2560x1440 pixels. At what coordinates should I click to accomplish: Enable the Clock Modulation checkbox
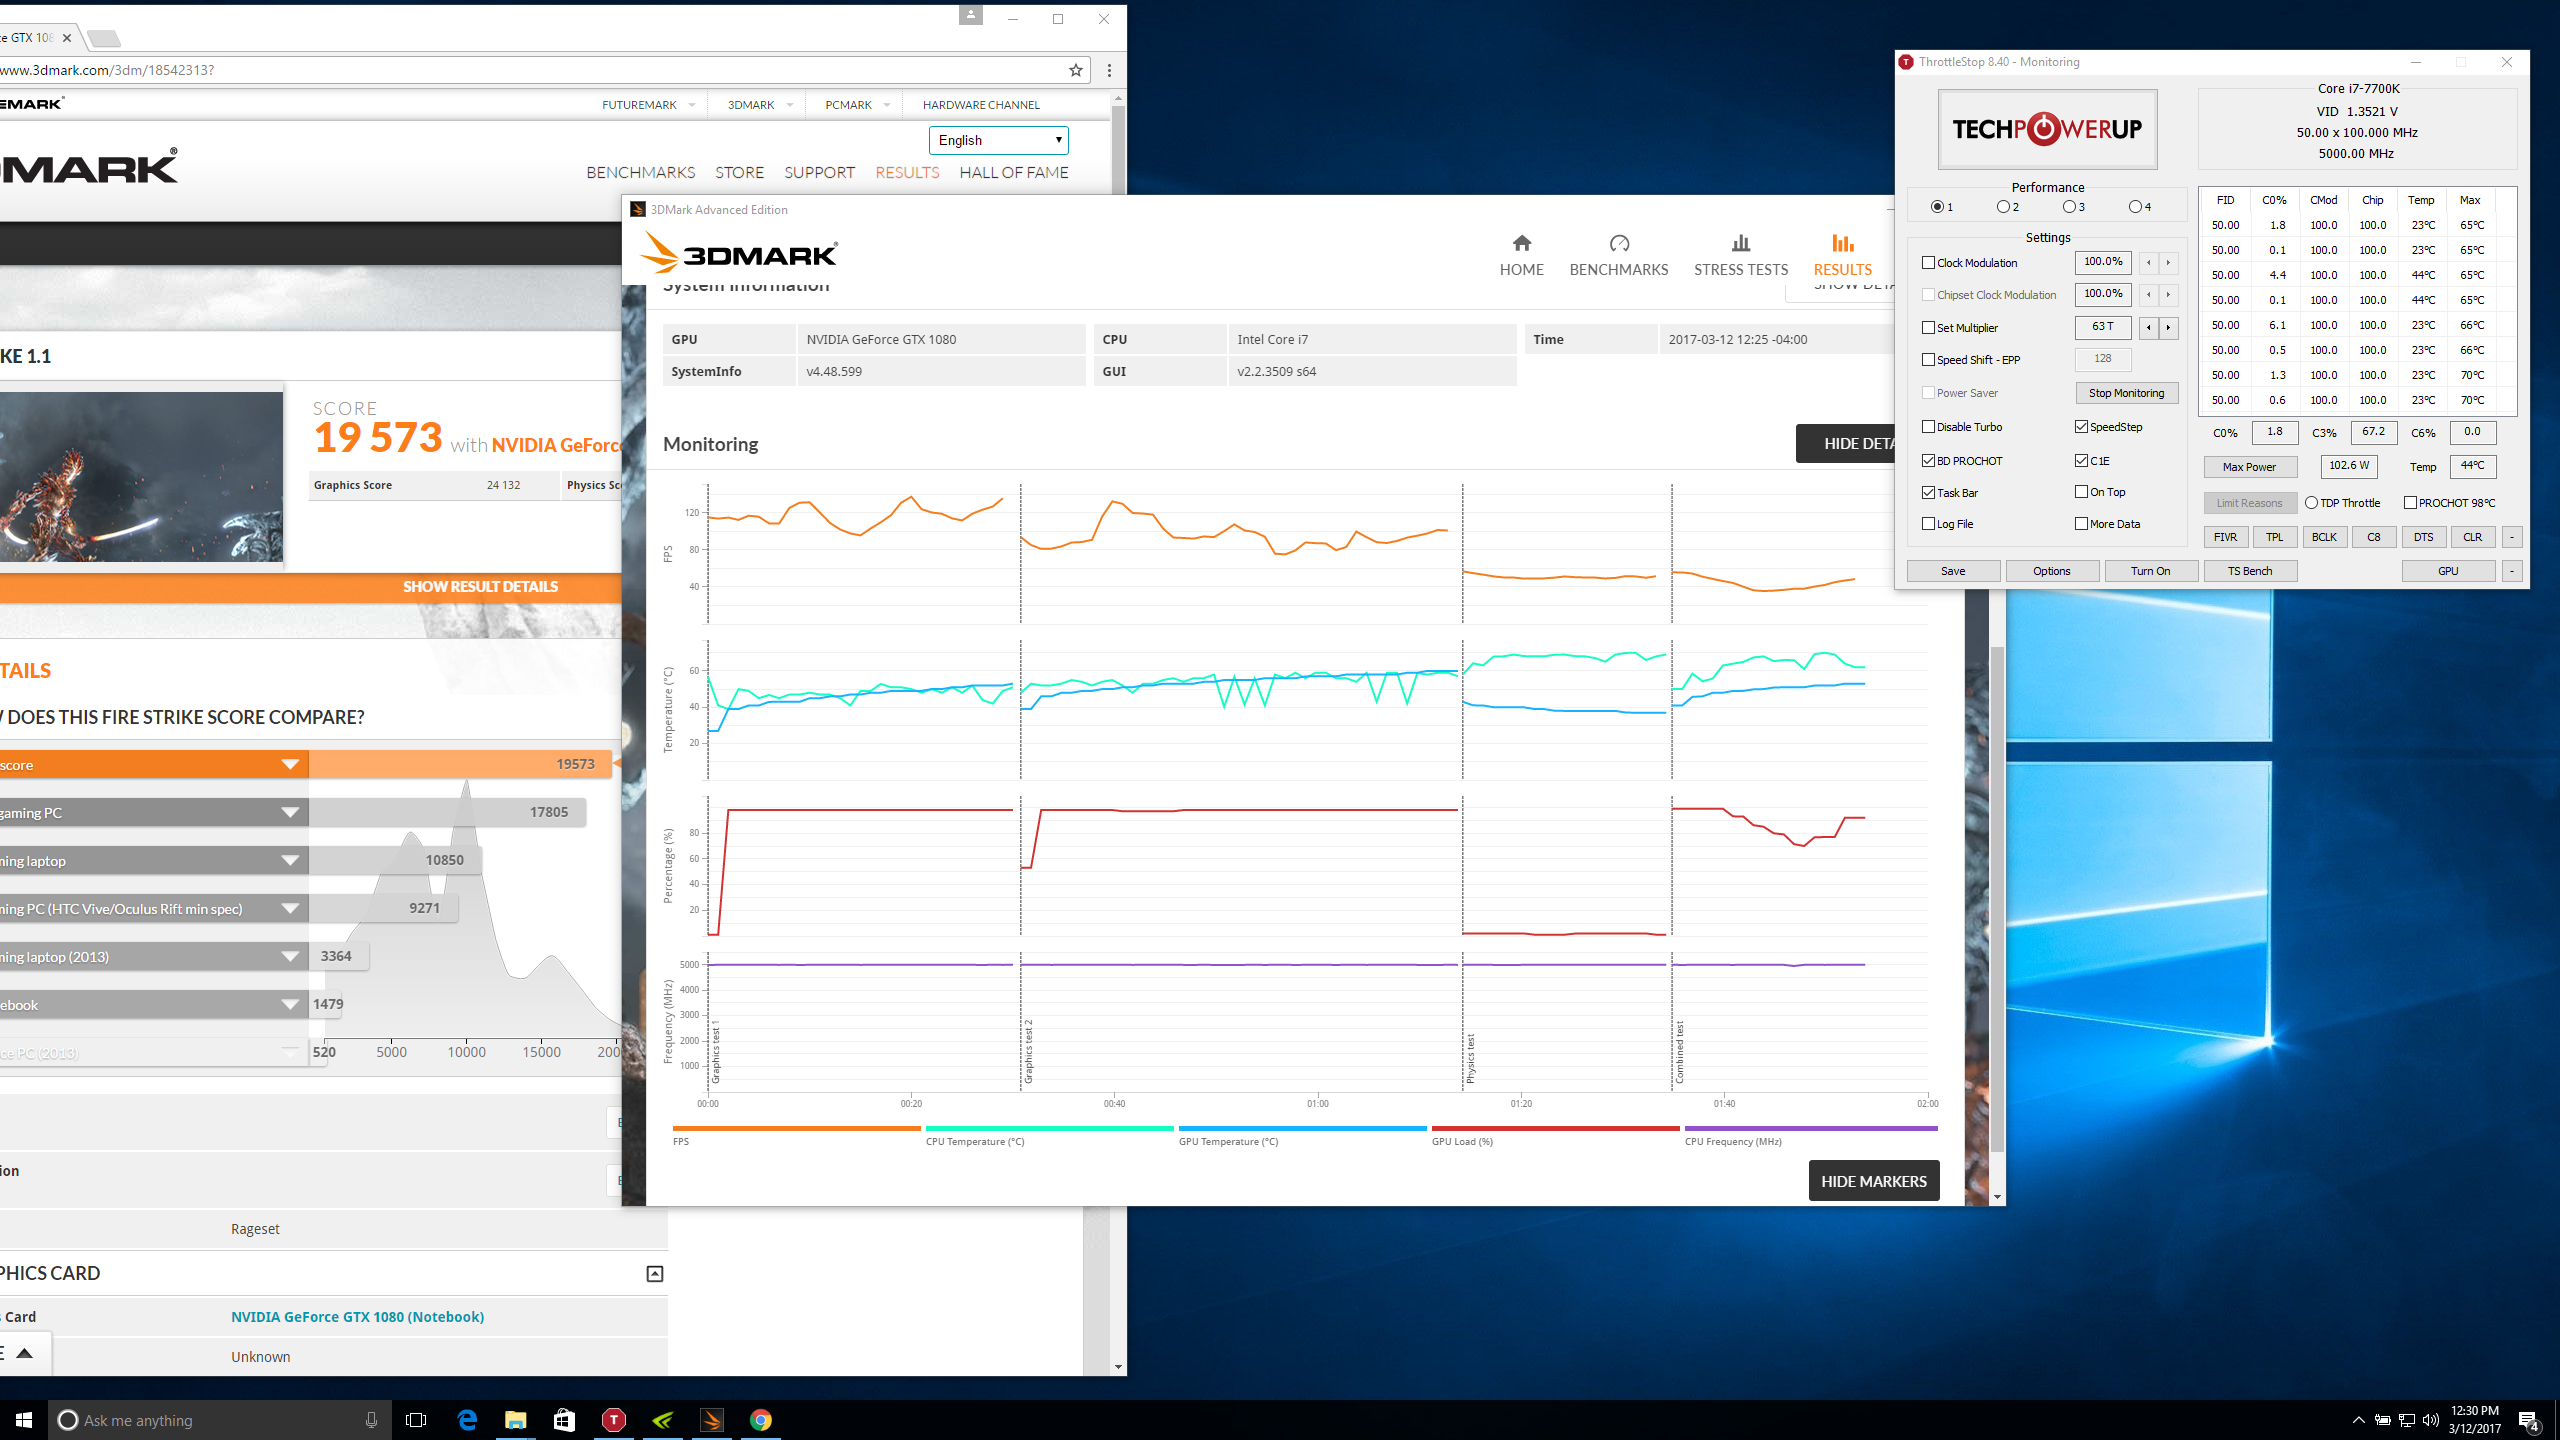[x=1928, y=263]
